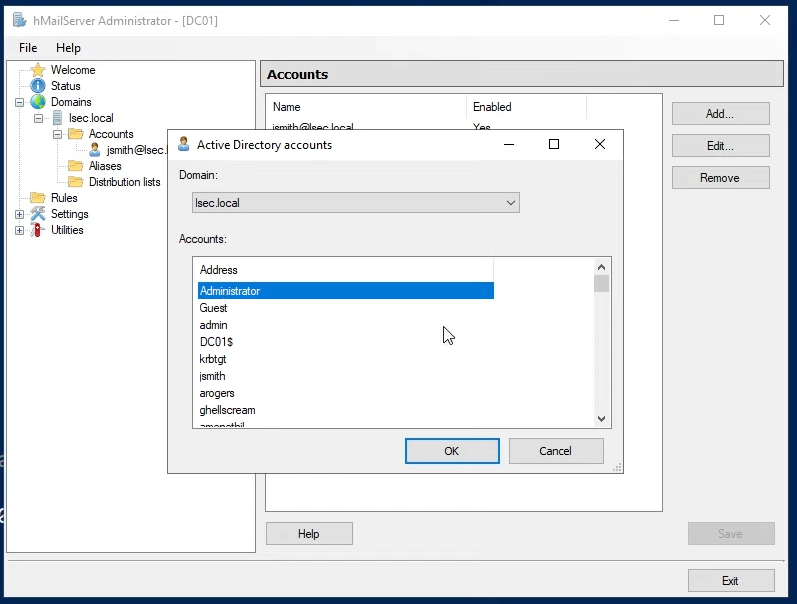Click the Aliases folder icon

pyautogui.click(x=76, y=166)
